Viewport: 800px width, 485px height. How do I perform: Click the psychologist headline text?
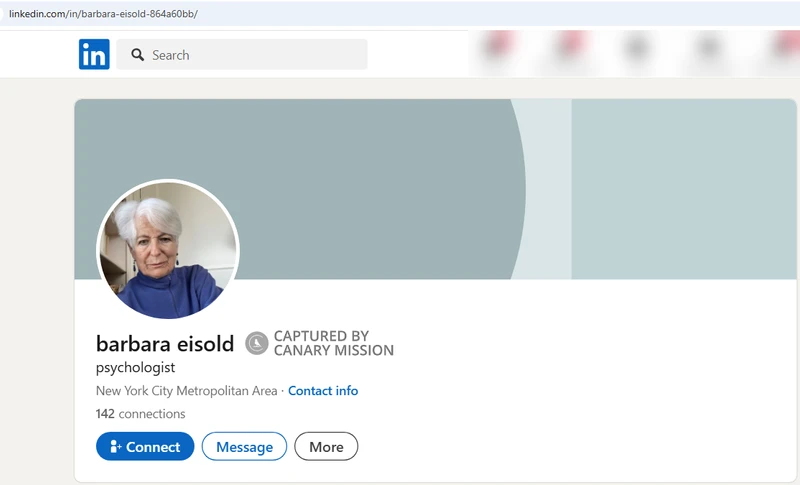coord(135,368)
